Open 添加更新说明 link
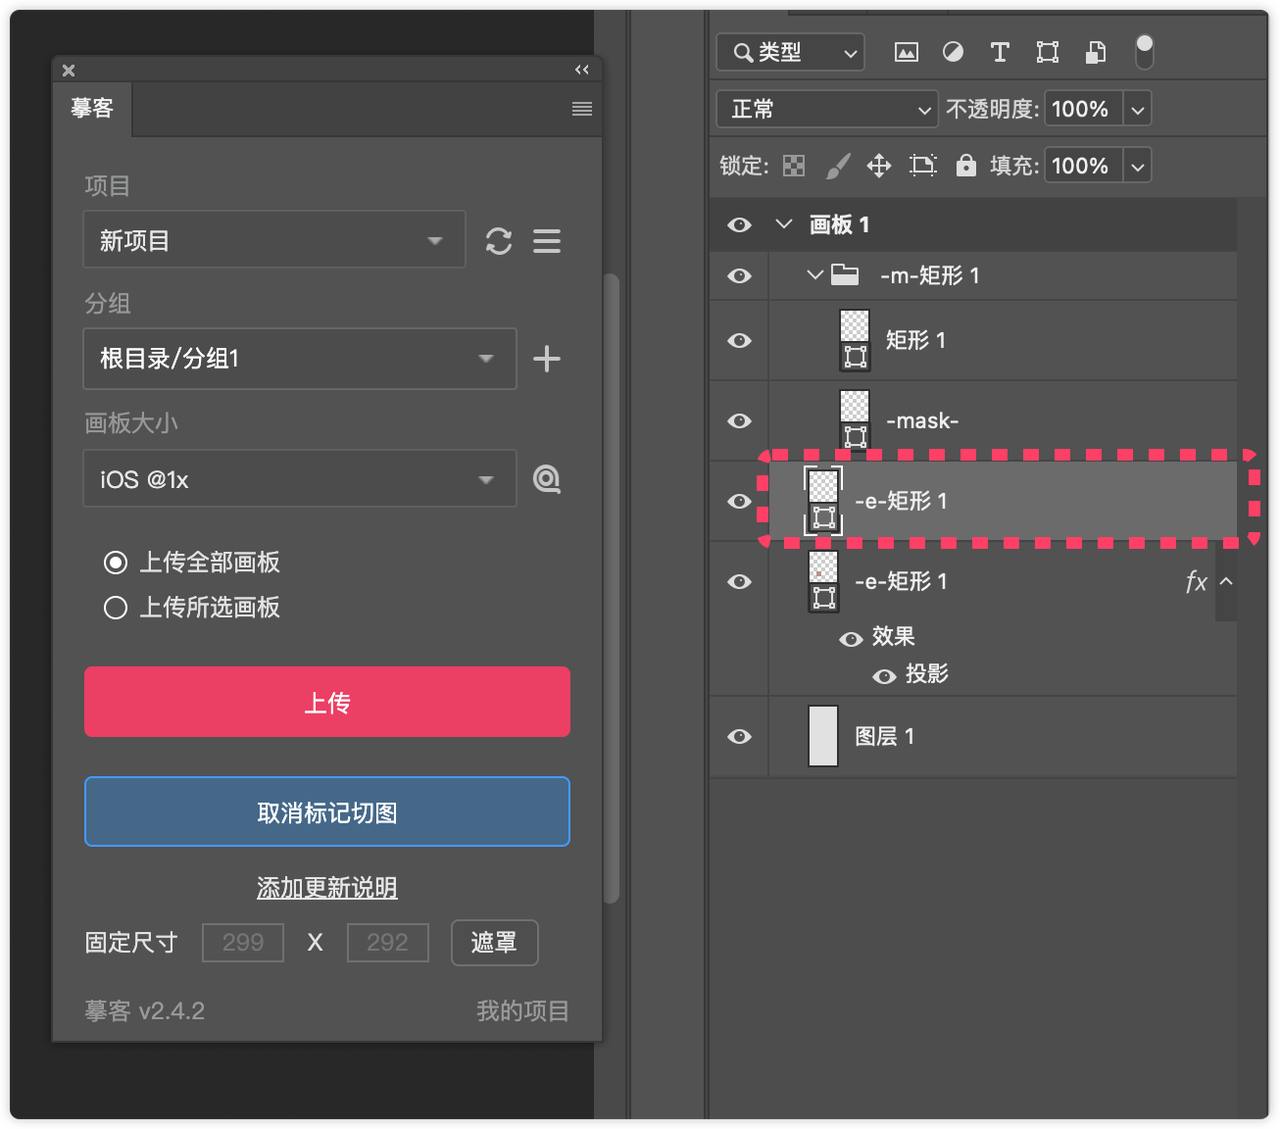This screenshot has height=1129, width=1280. 327,887
